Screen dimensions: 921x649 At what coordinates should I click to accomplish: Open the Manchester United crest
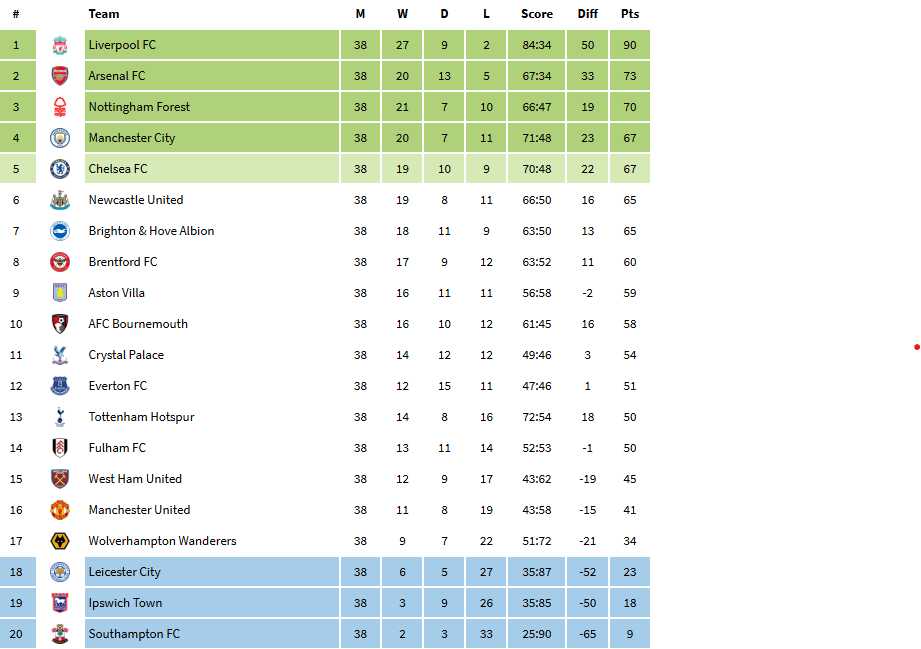[60, 510]
